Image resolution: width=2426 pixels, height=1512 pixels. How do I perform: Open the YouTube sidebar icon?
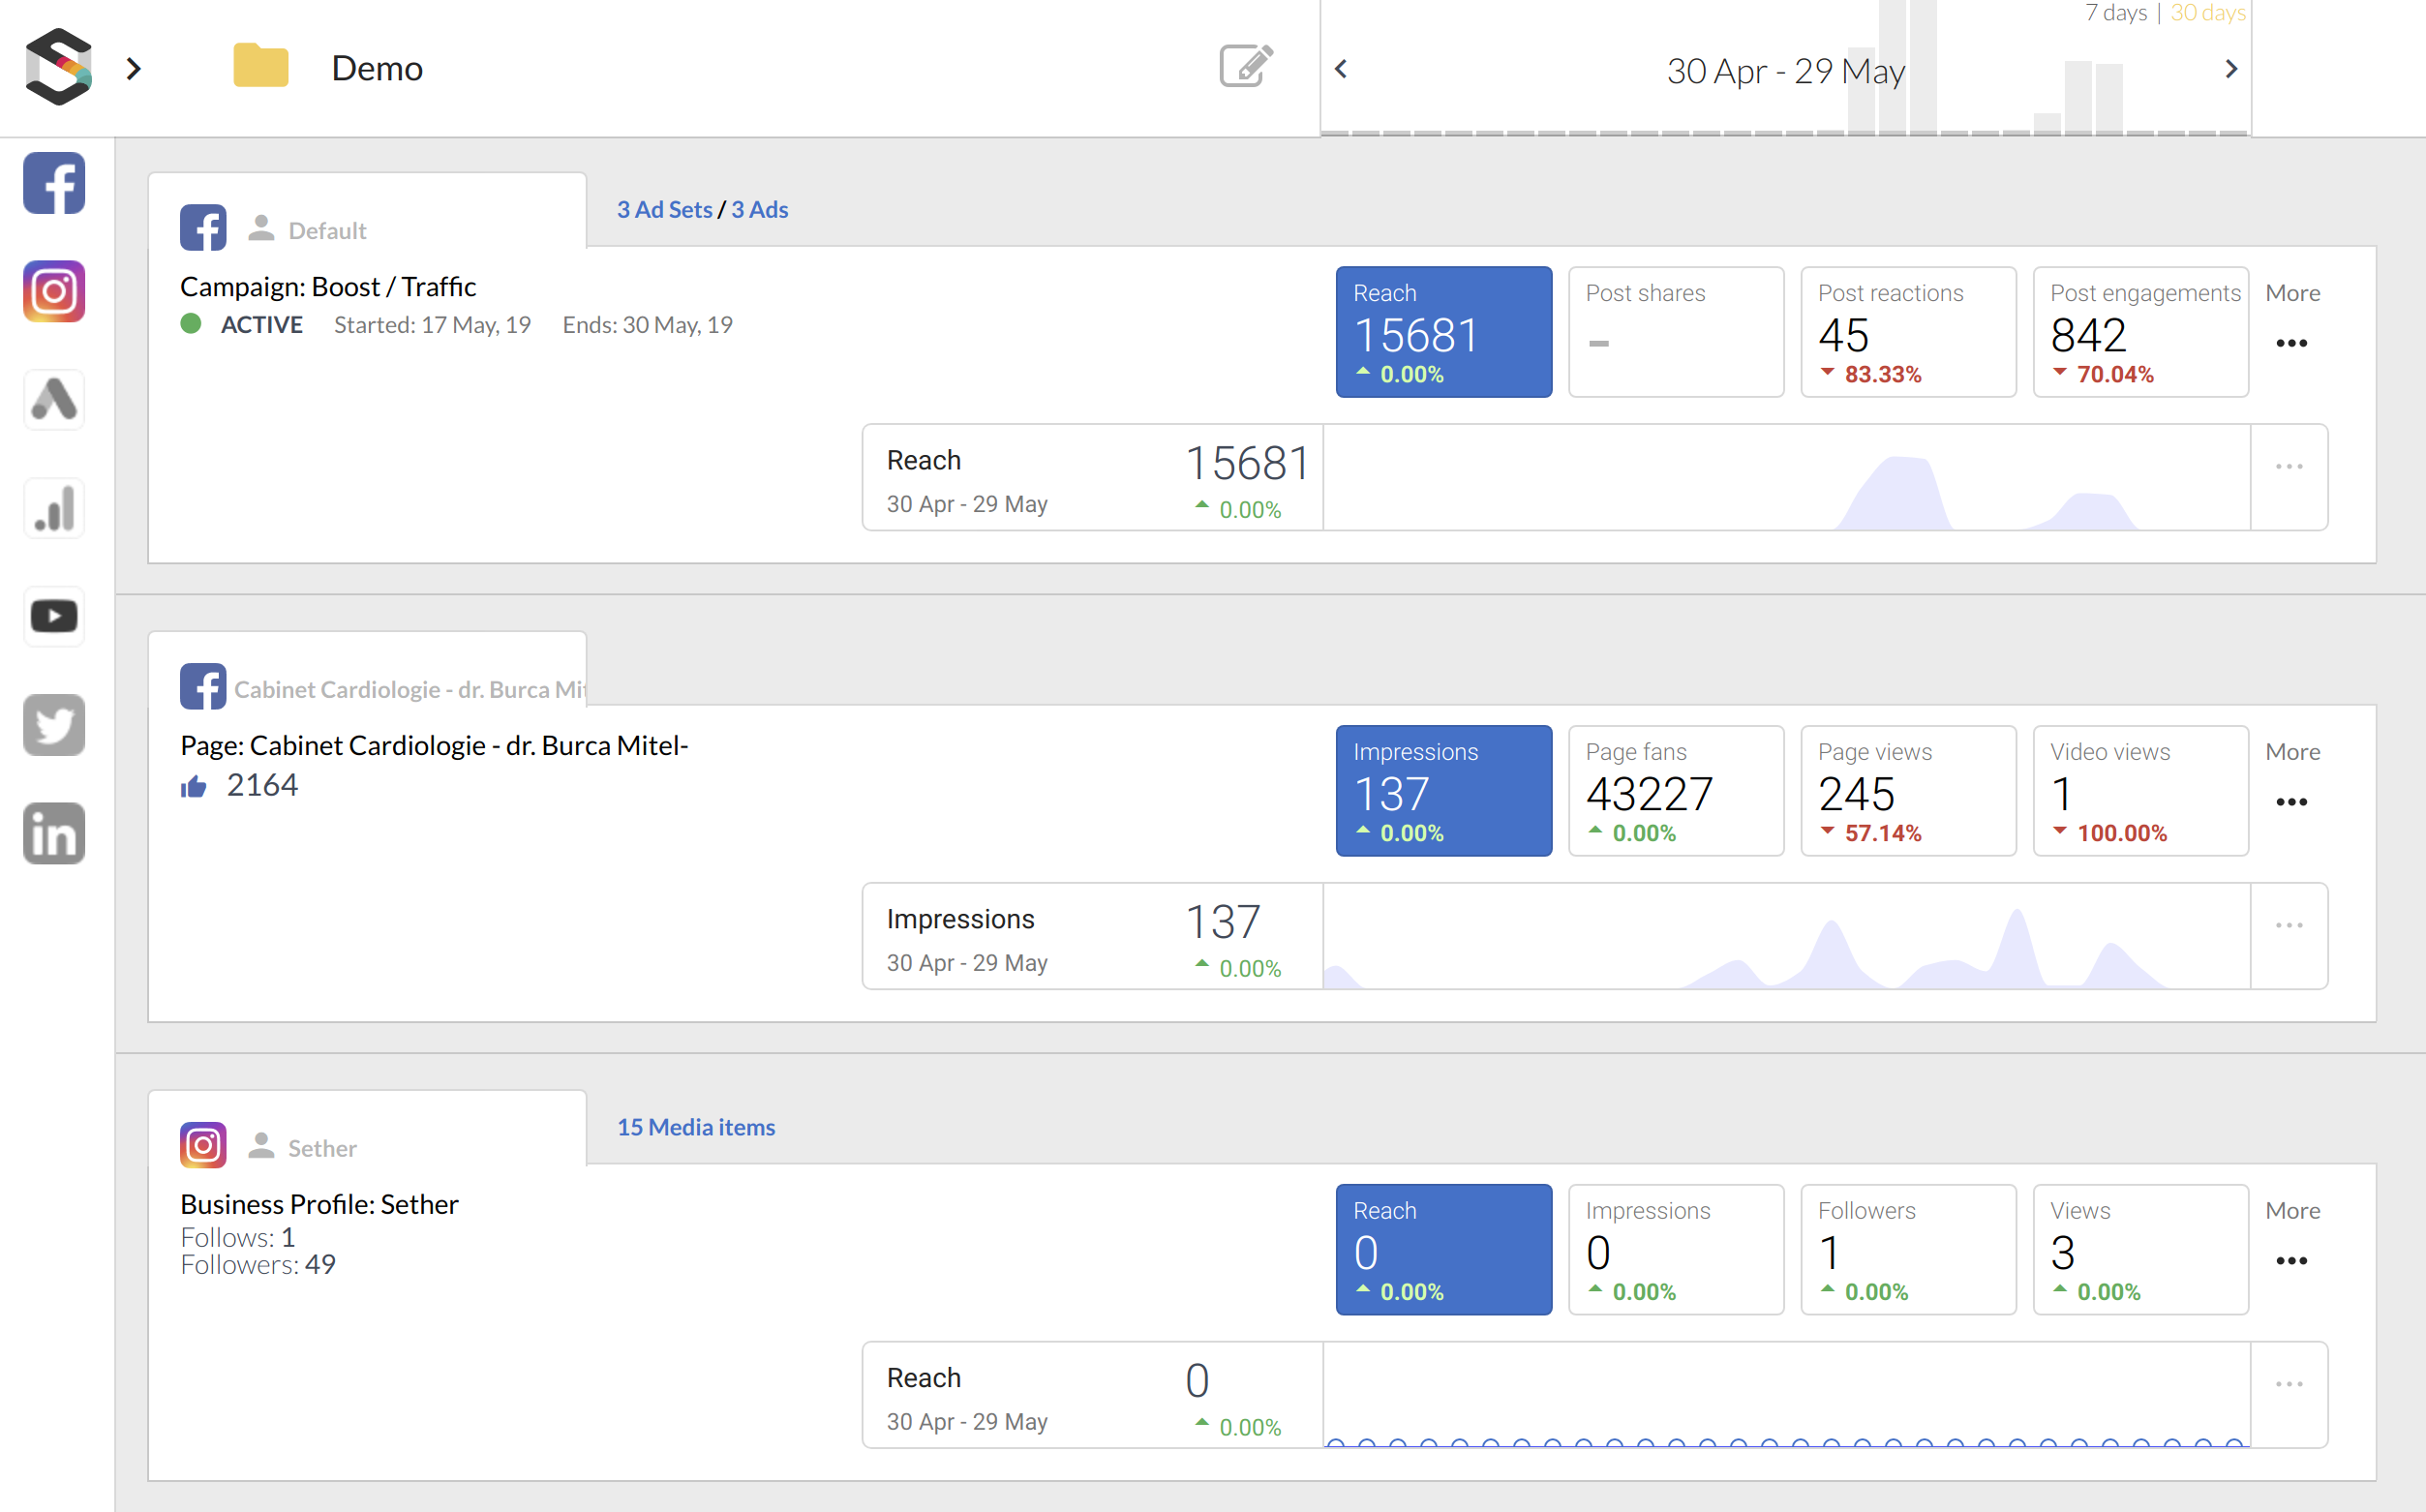(x=54, y=616)
